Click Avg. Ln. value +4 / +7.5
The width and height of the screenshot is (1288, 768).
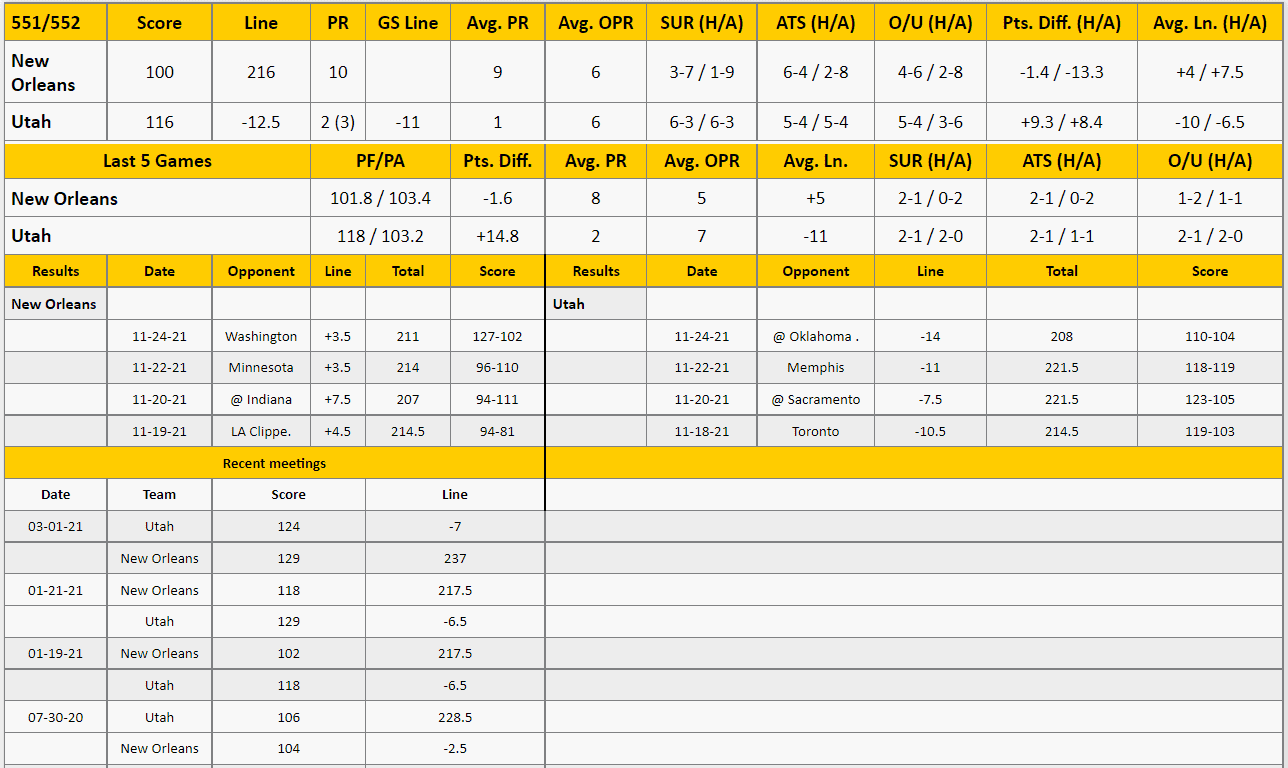pos(1210,72)
